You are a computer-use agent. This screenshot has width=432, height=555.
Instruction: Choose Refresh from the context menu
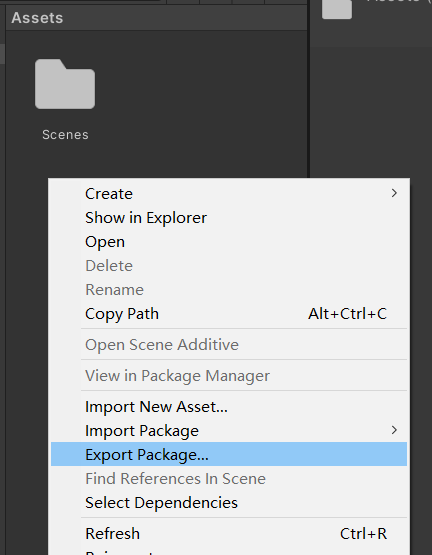(229, 533)
